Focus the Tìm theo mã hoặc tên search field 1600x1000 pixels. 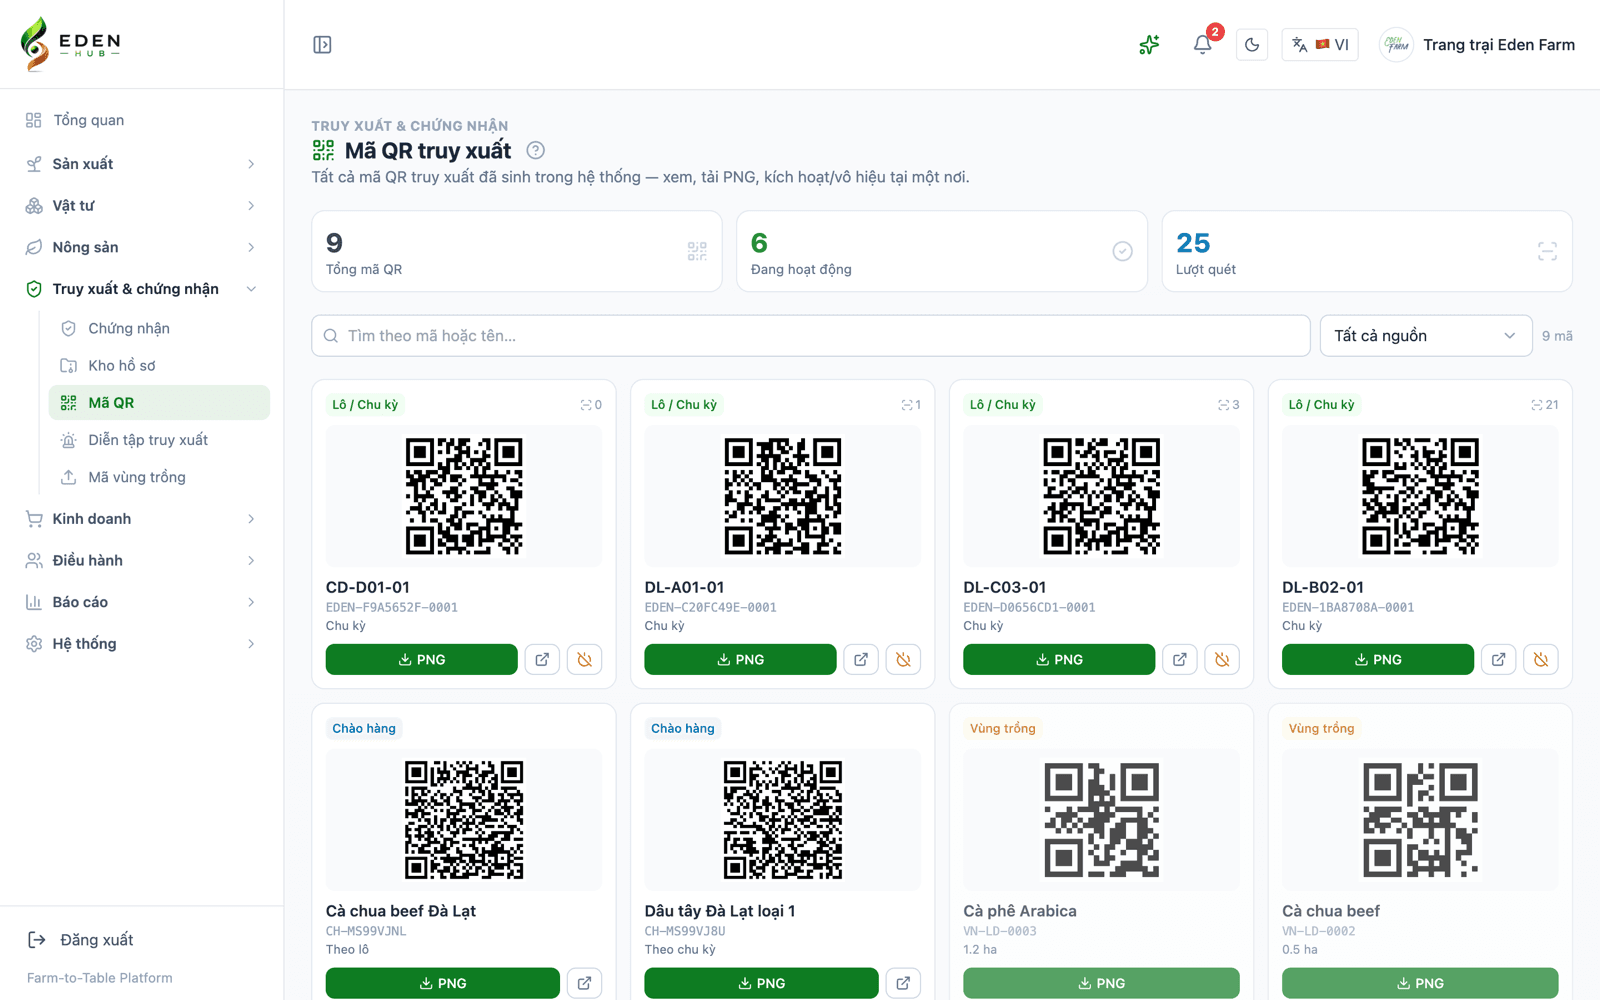tap(811, 336)
